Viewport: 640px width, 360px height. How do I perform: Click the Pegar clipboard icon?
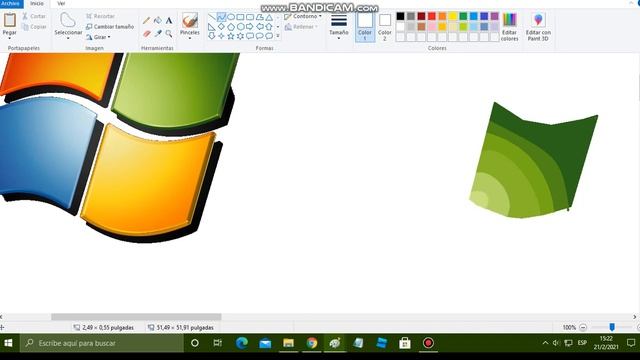[x=9, y=20]
